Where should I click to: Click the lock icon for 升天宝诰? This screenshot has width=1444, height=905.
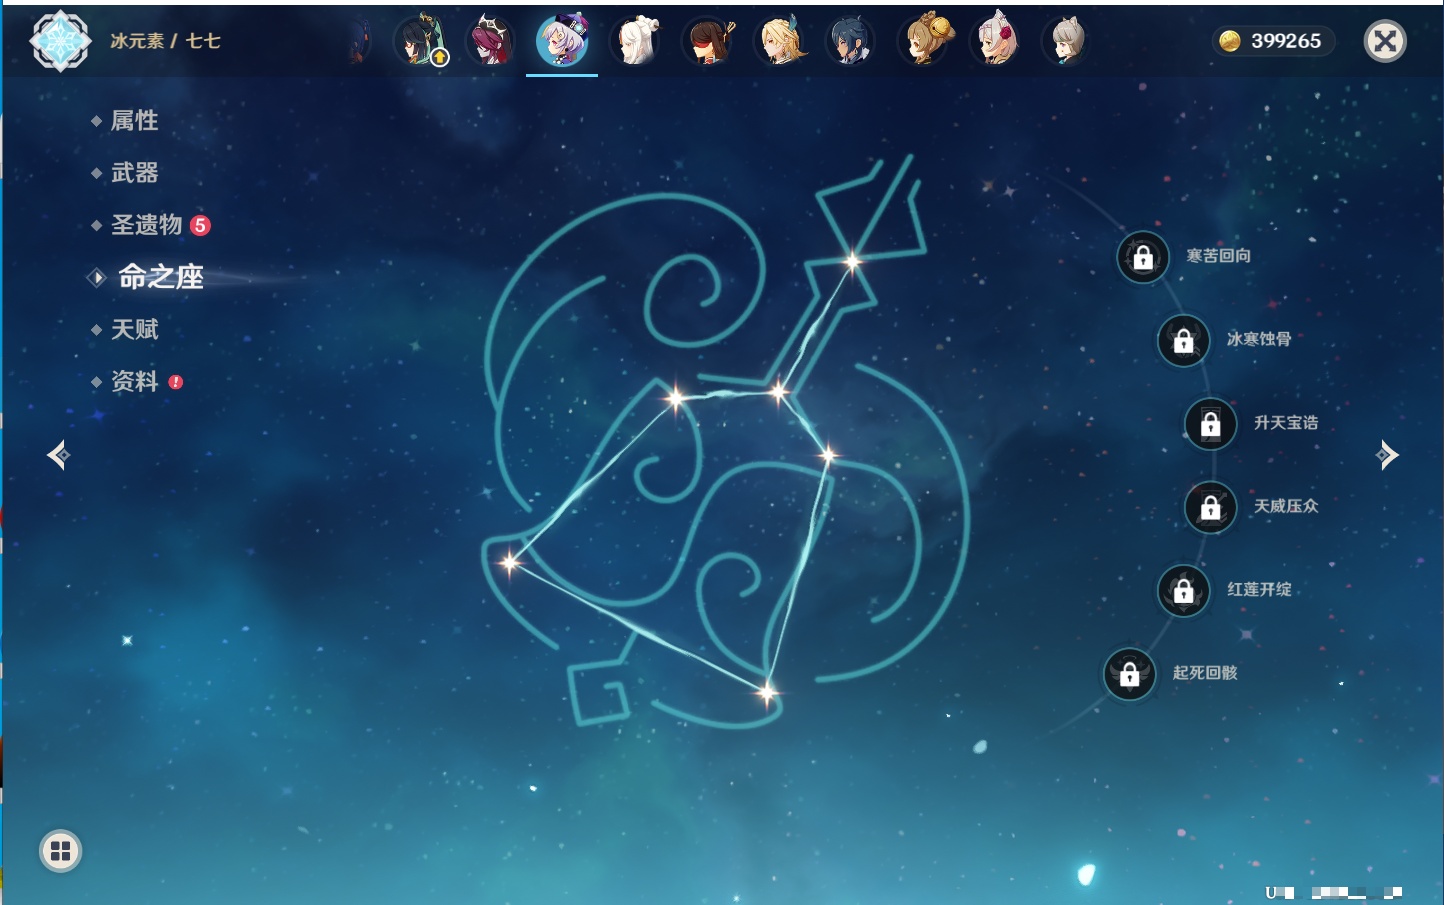click(x=1211, y=424)
